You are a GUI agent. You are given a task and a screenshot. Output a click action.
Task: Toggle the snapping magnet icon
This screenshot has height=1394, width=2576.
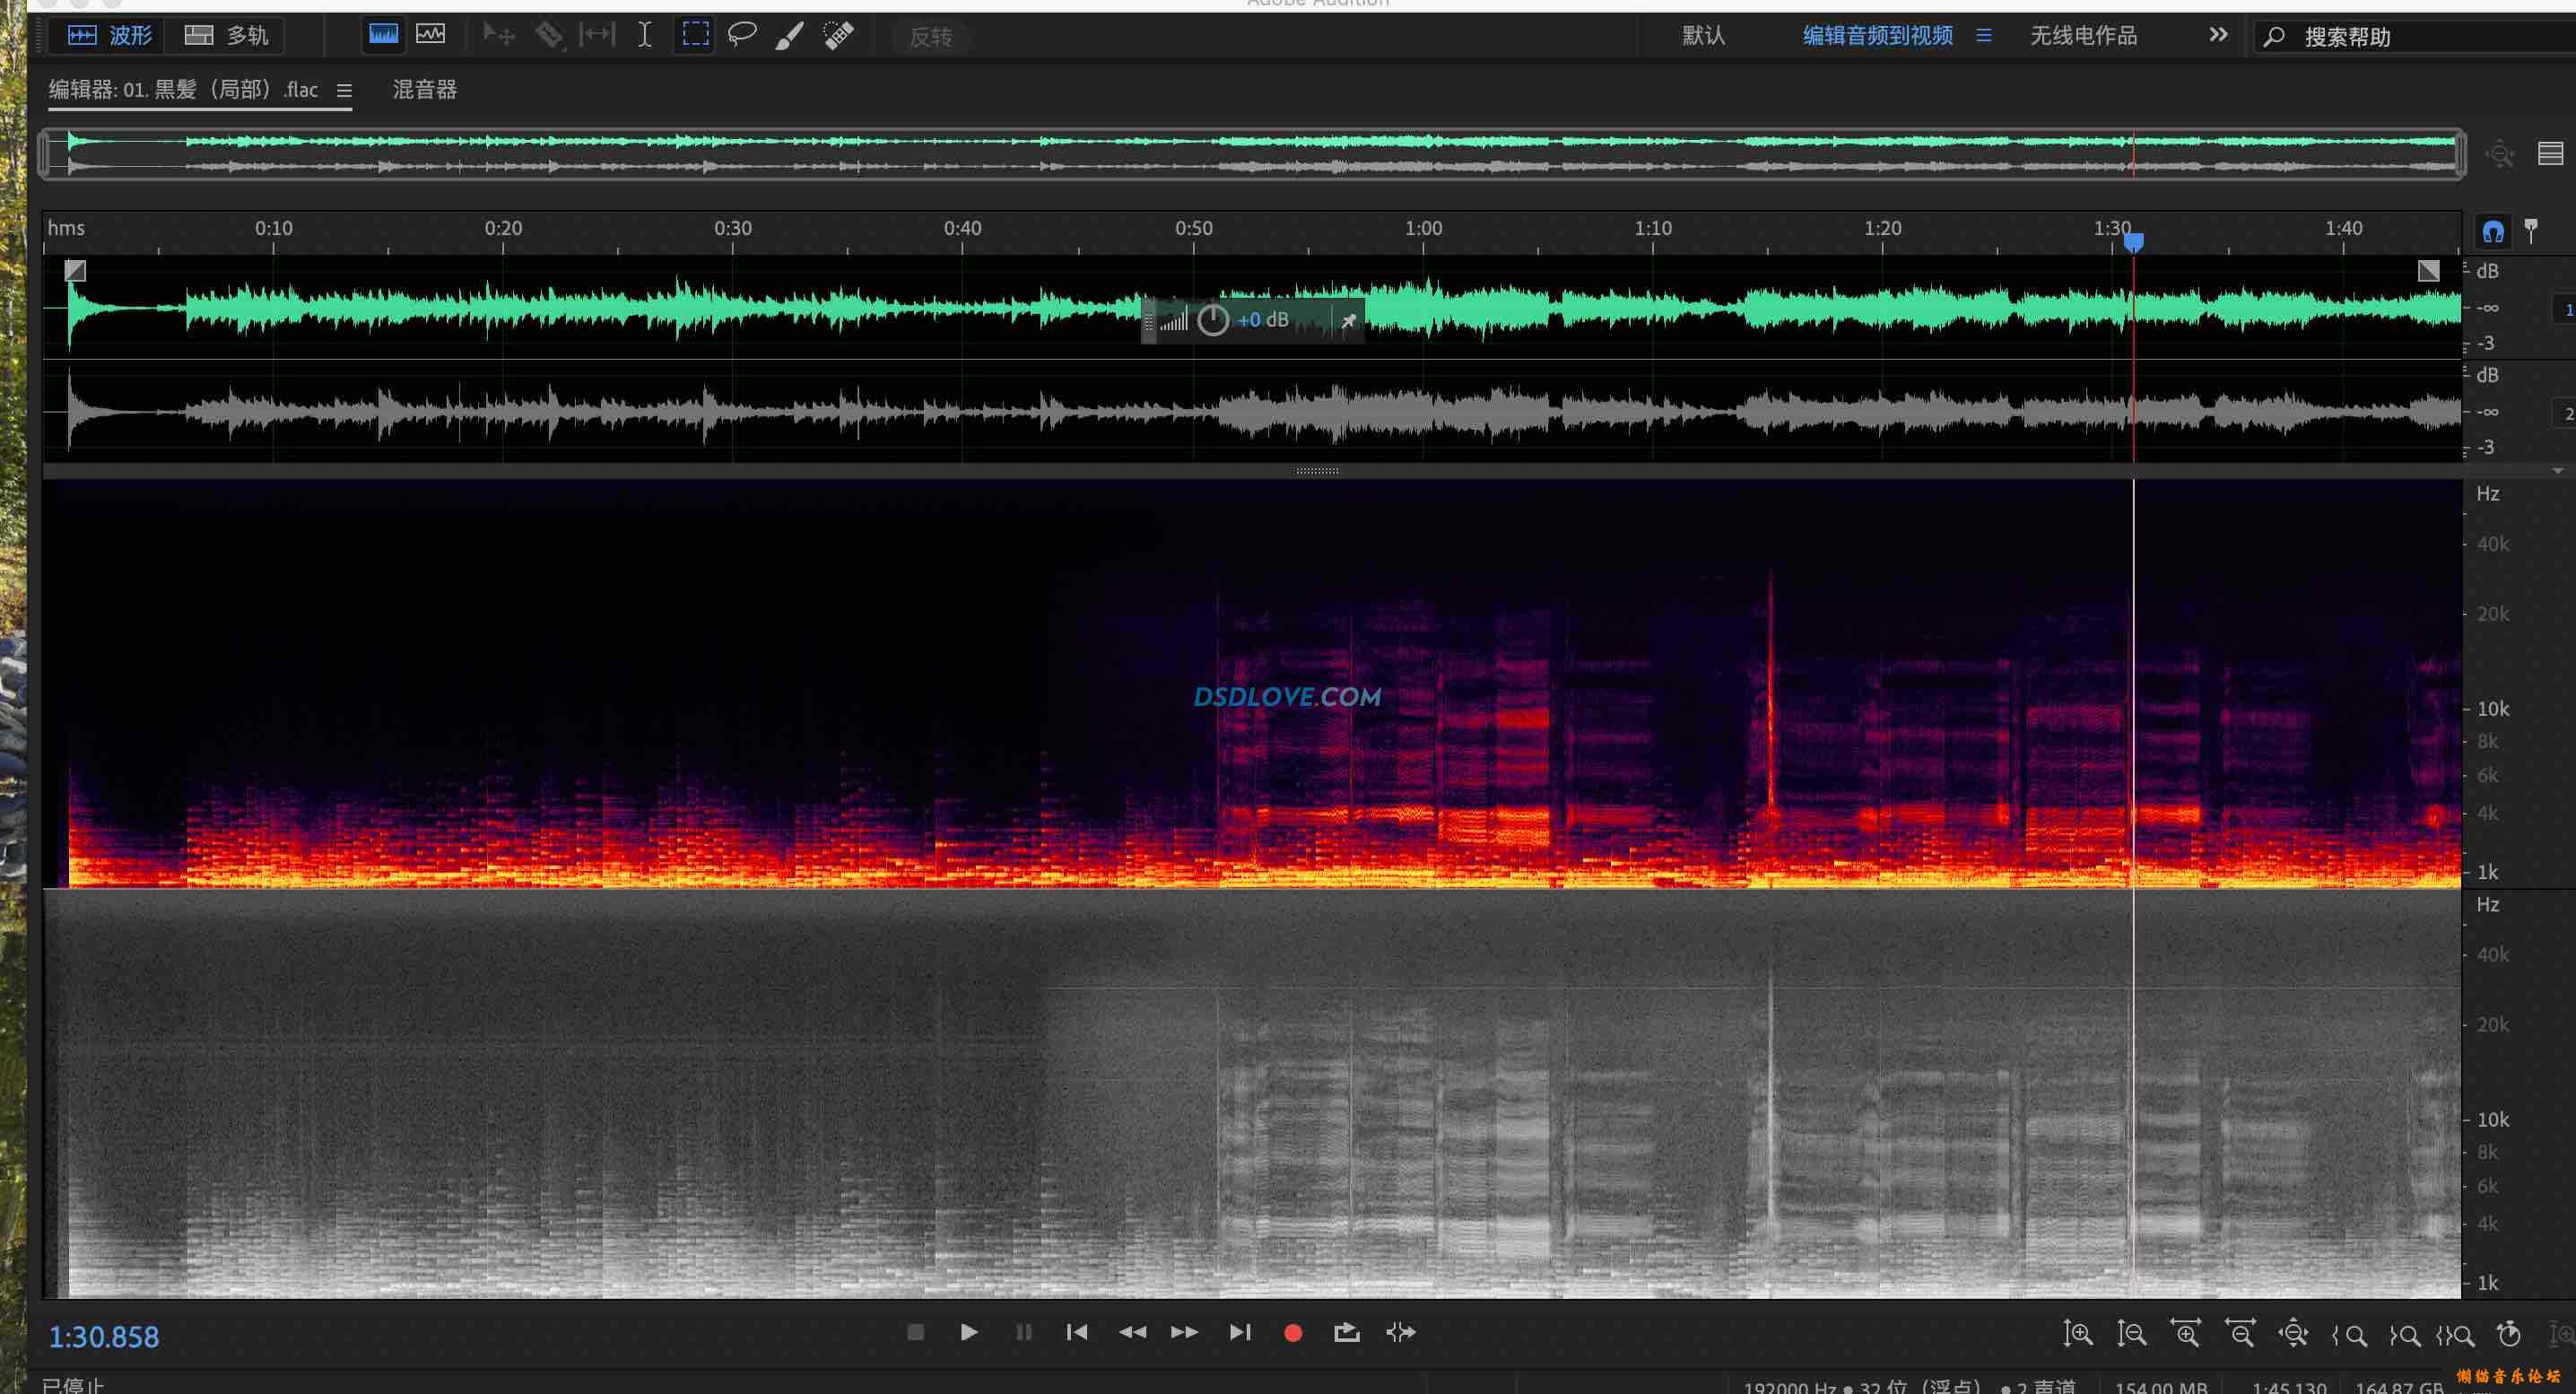(x=2493, y=232)
